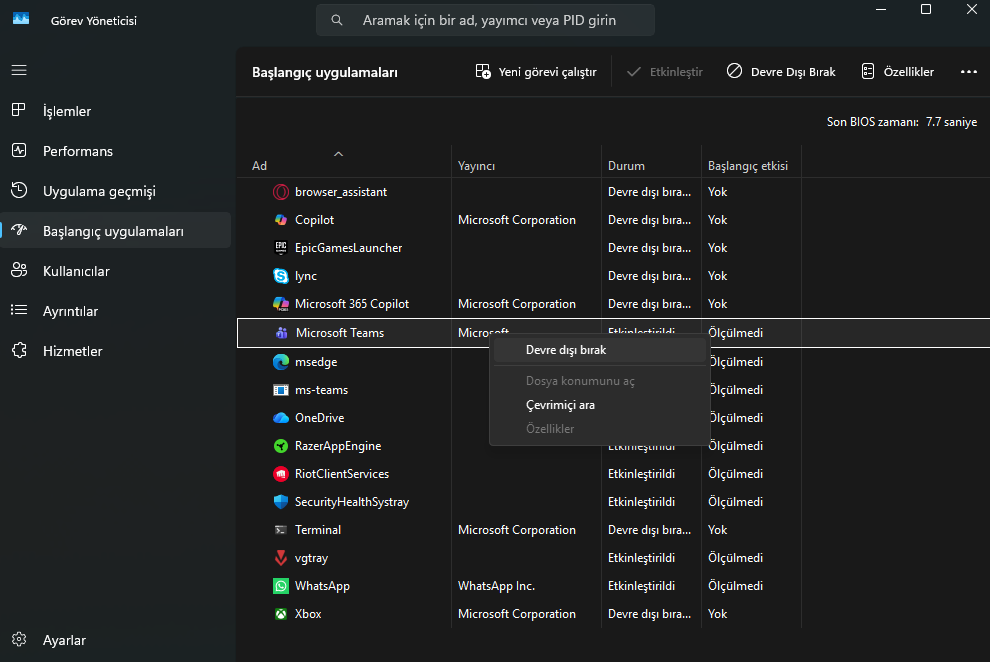Image resolution: width=990 pixels, height=662 pixels.
Task: Select Çevrimiçi ara from context menu
Action: (x=560, y=405)
